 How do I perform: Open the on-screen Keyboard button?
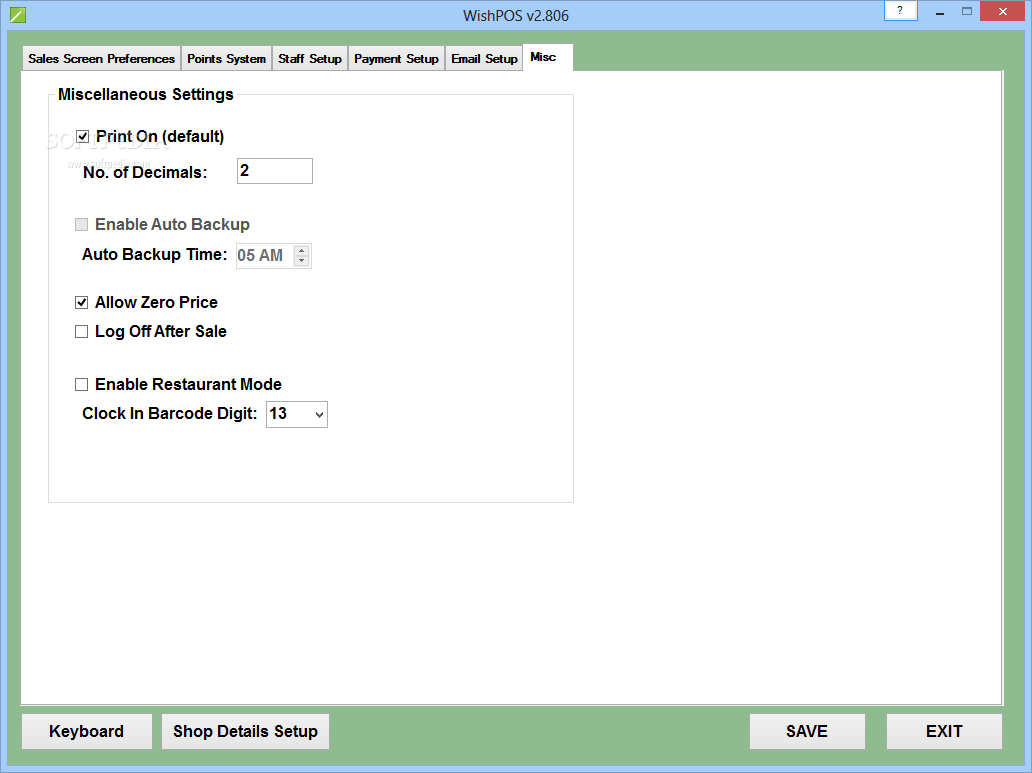click(x=86, y=732)
